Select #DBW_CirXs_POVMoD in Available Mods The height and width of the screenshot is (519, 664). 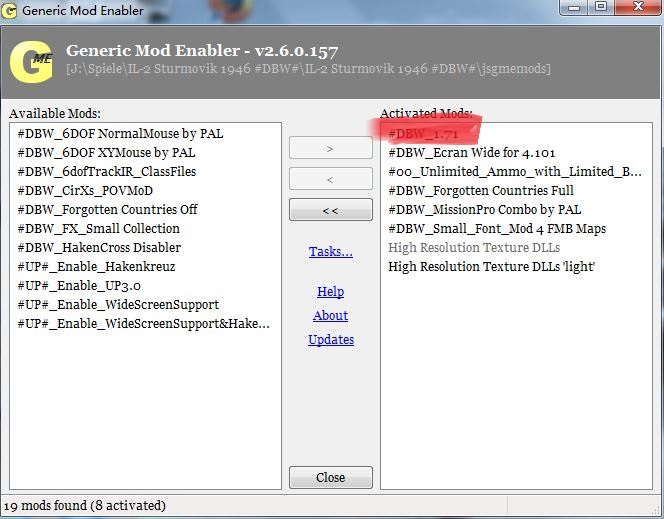pos(85,191)
